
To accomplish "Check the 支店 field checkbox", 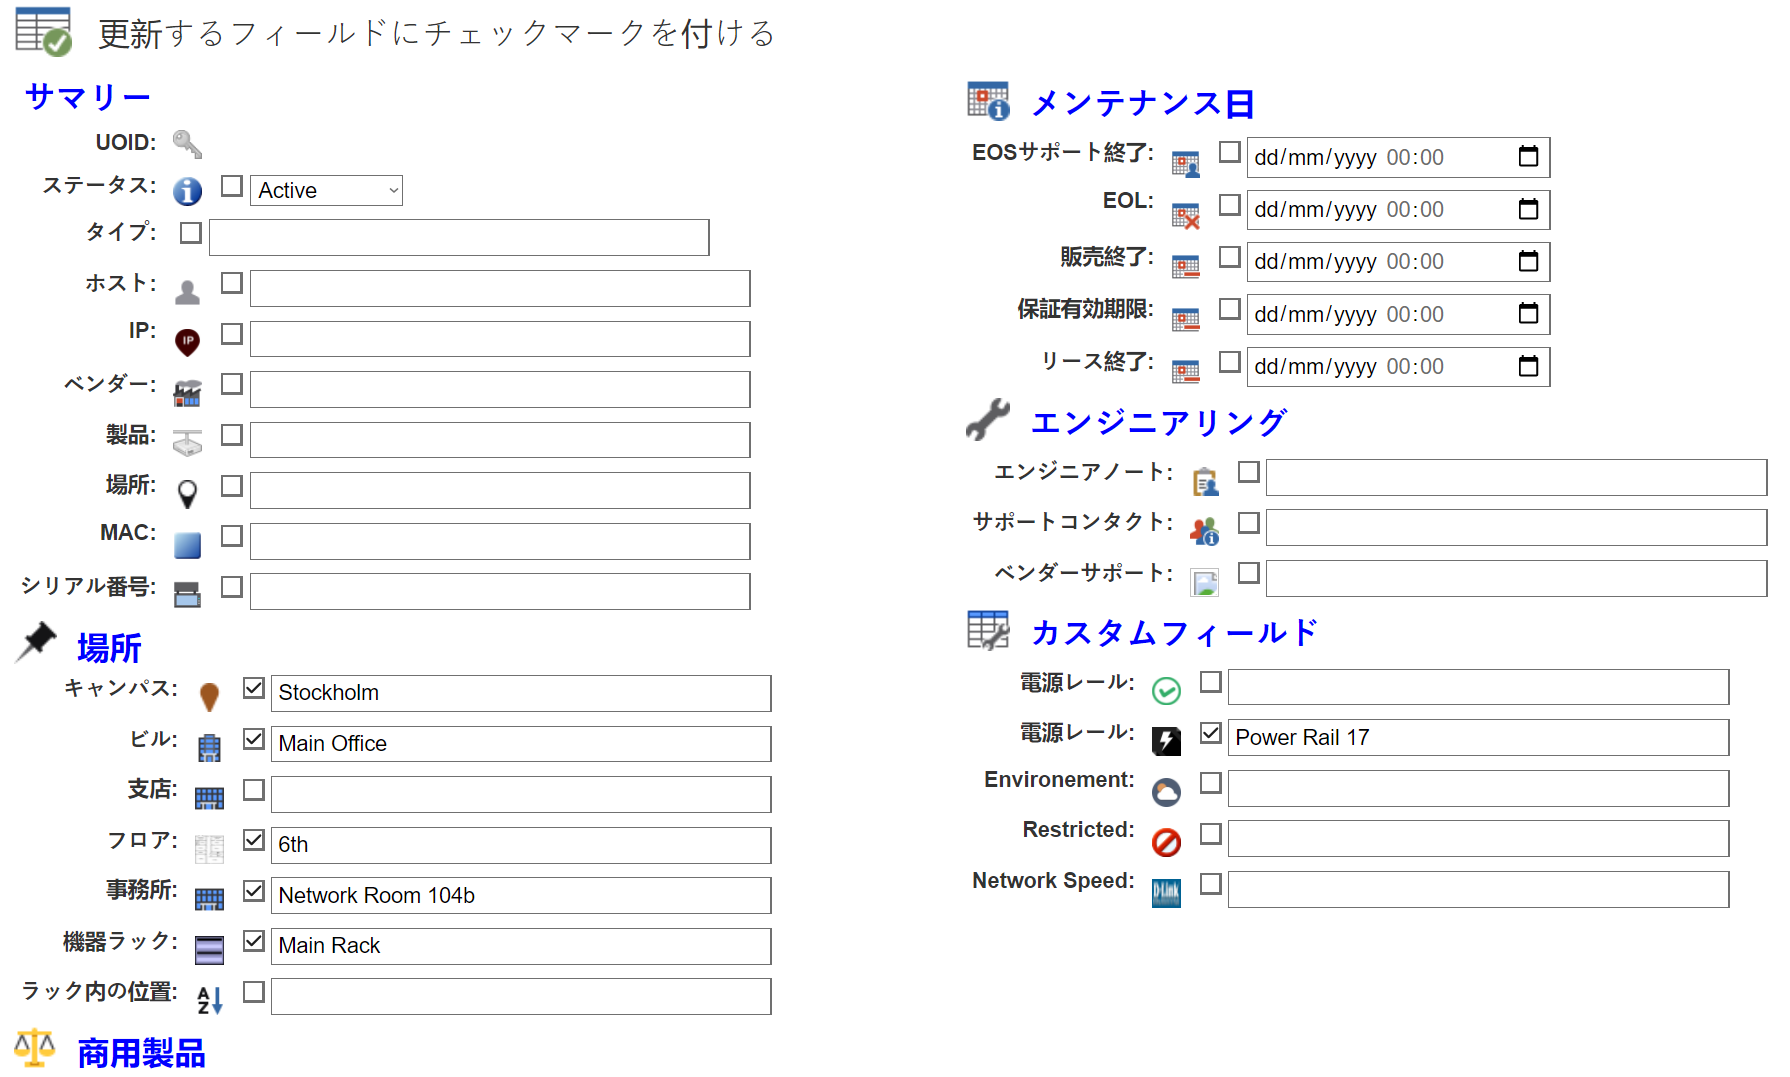I will pyautogui.click(x=254, y=790).
